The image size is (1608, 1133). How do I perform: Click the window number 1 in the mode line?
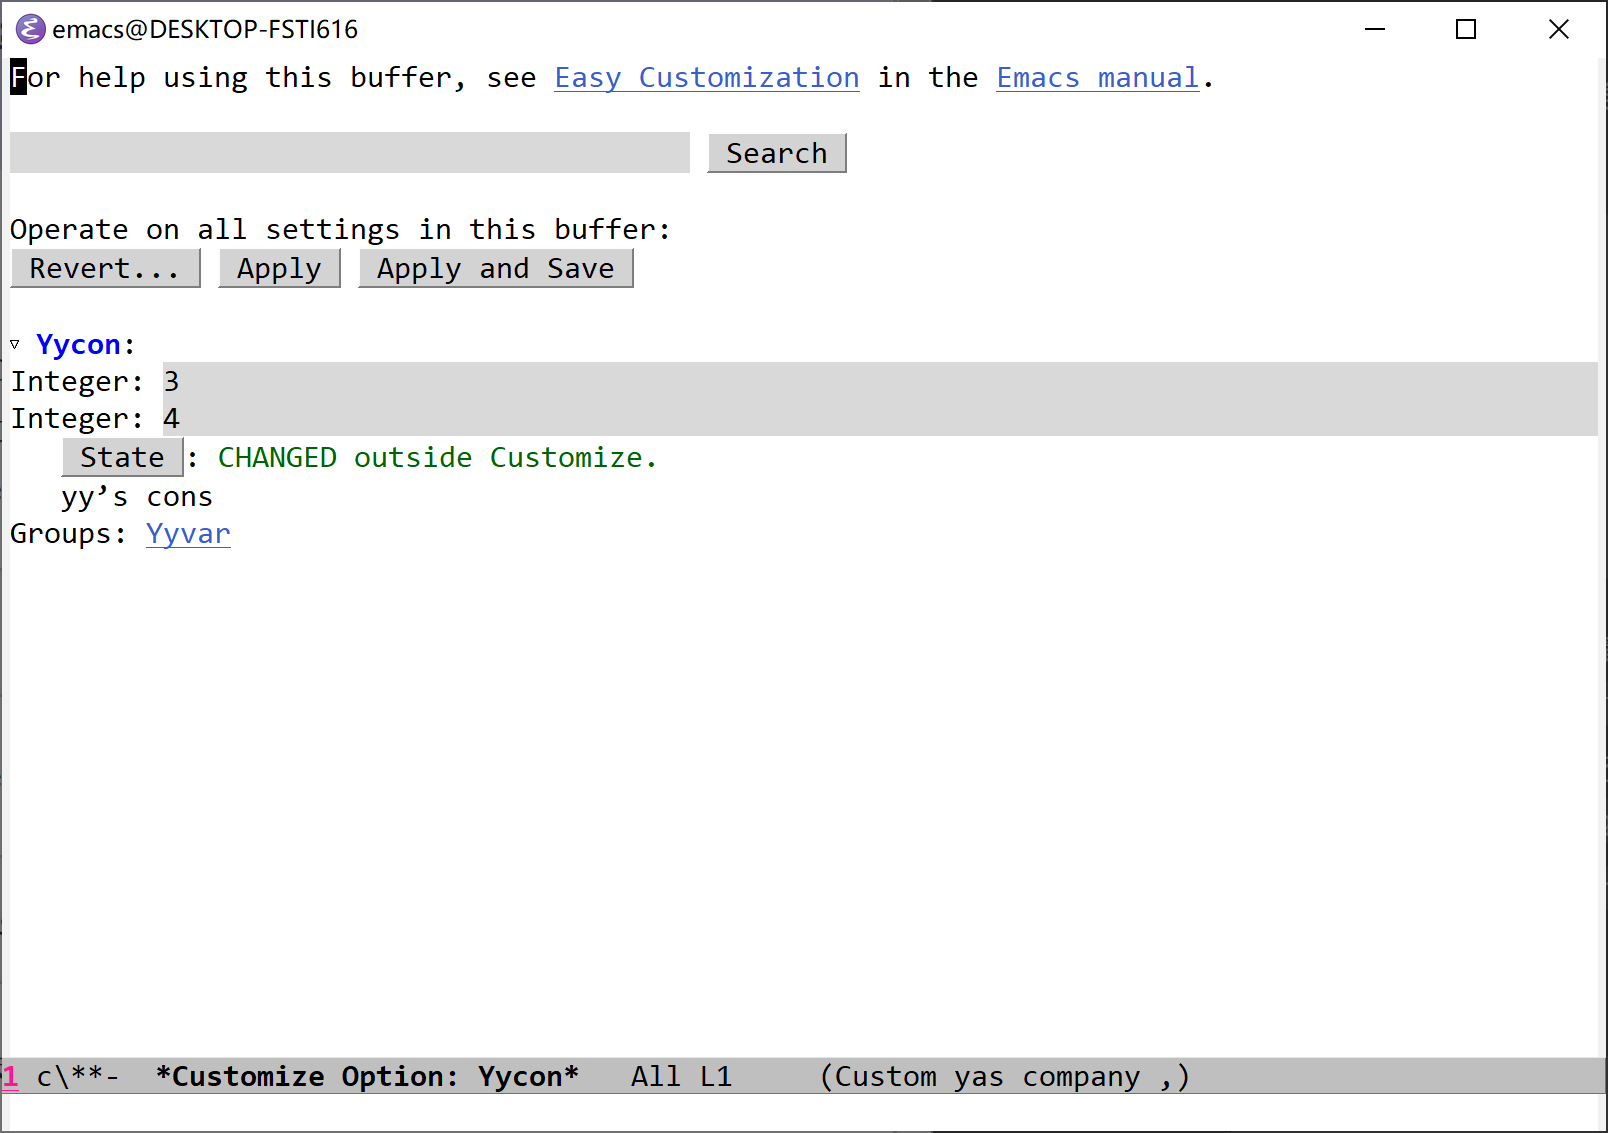click(x=11, y=1077)
